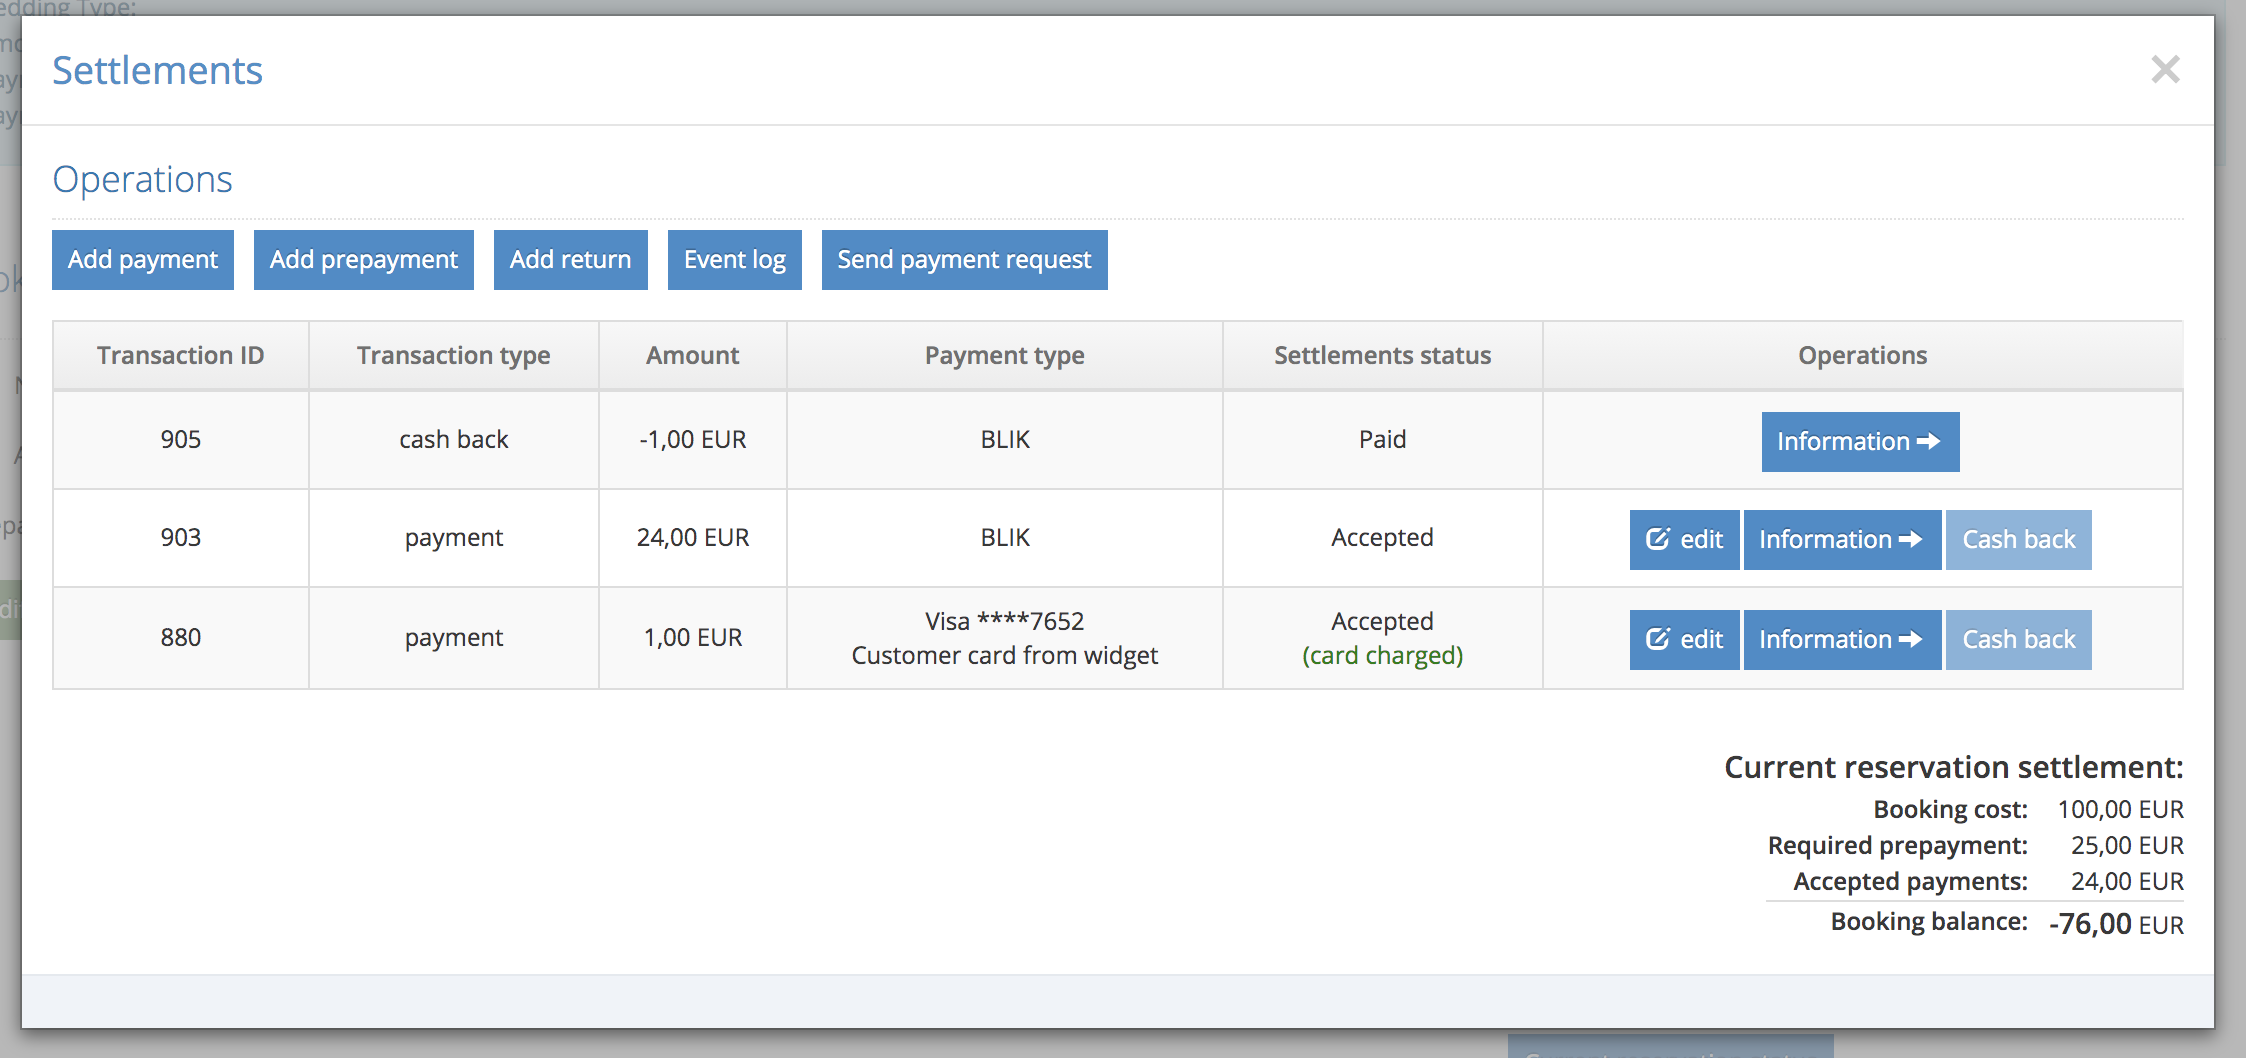Click the Transaction ID column header

pyautogui.click(x=181, y=356)
